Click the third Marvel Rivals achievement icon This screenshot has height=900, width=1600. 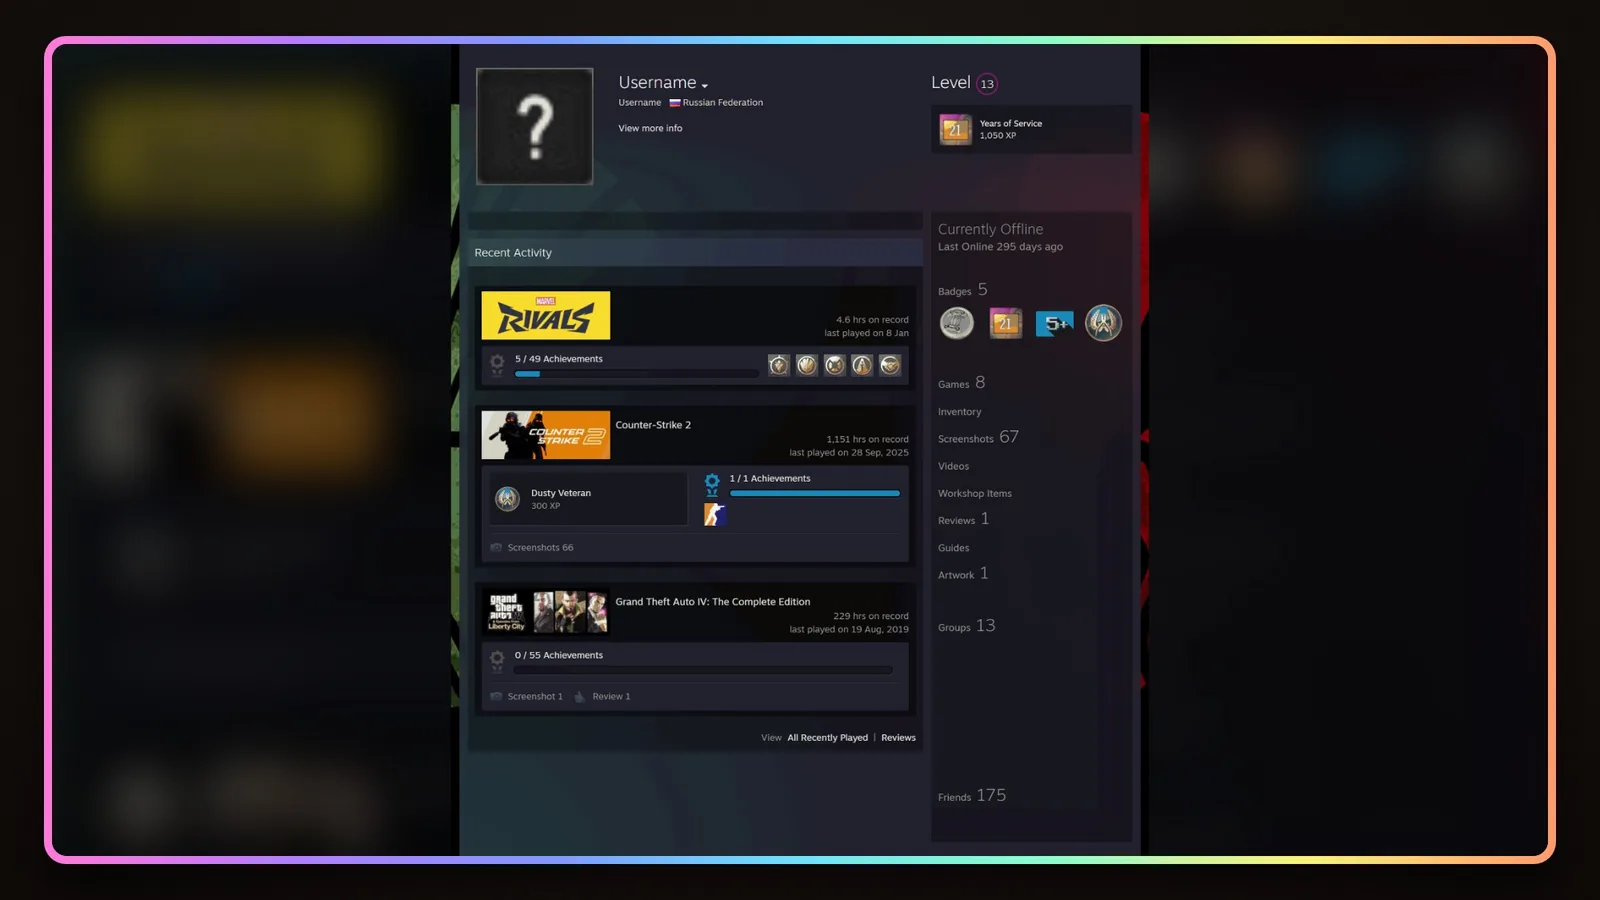click(835, 365)
